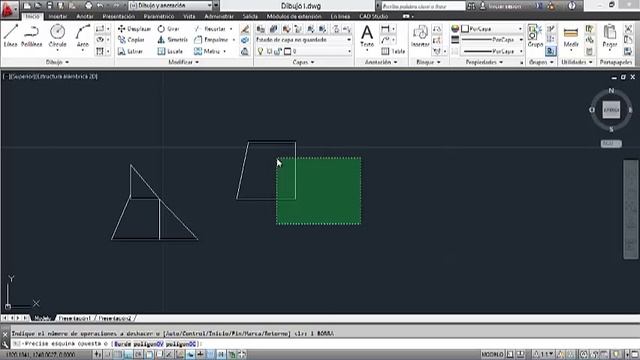This screenshot has width=640, height=360.
Task: Expand the Modificar panel
Action: (x=184, y=62)
